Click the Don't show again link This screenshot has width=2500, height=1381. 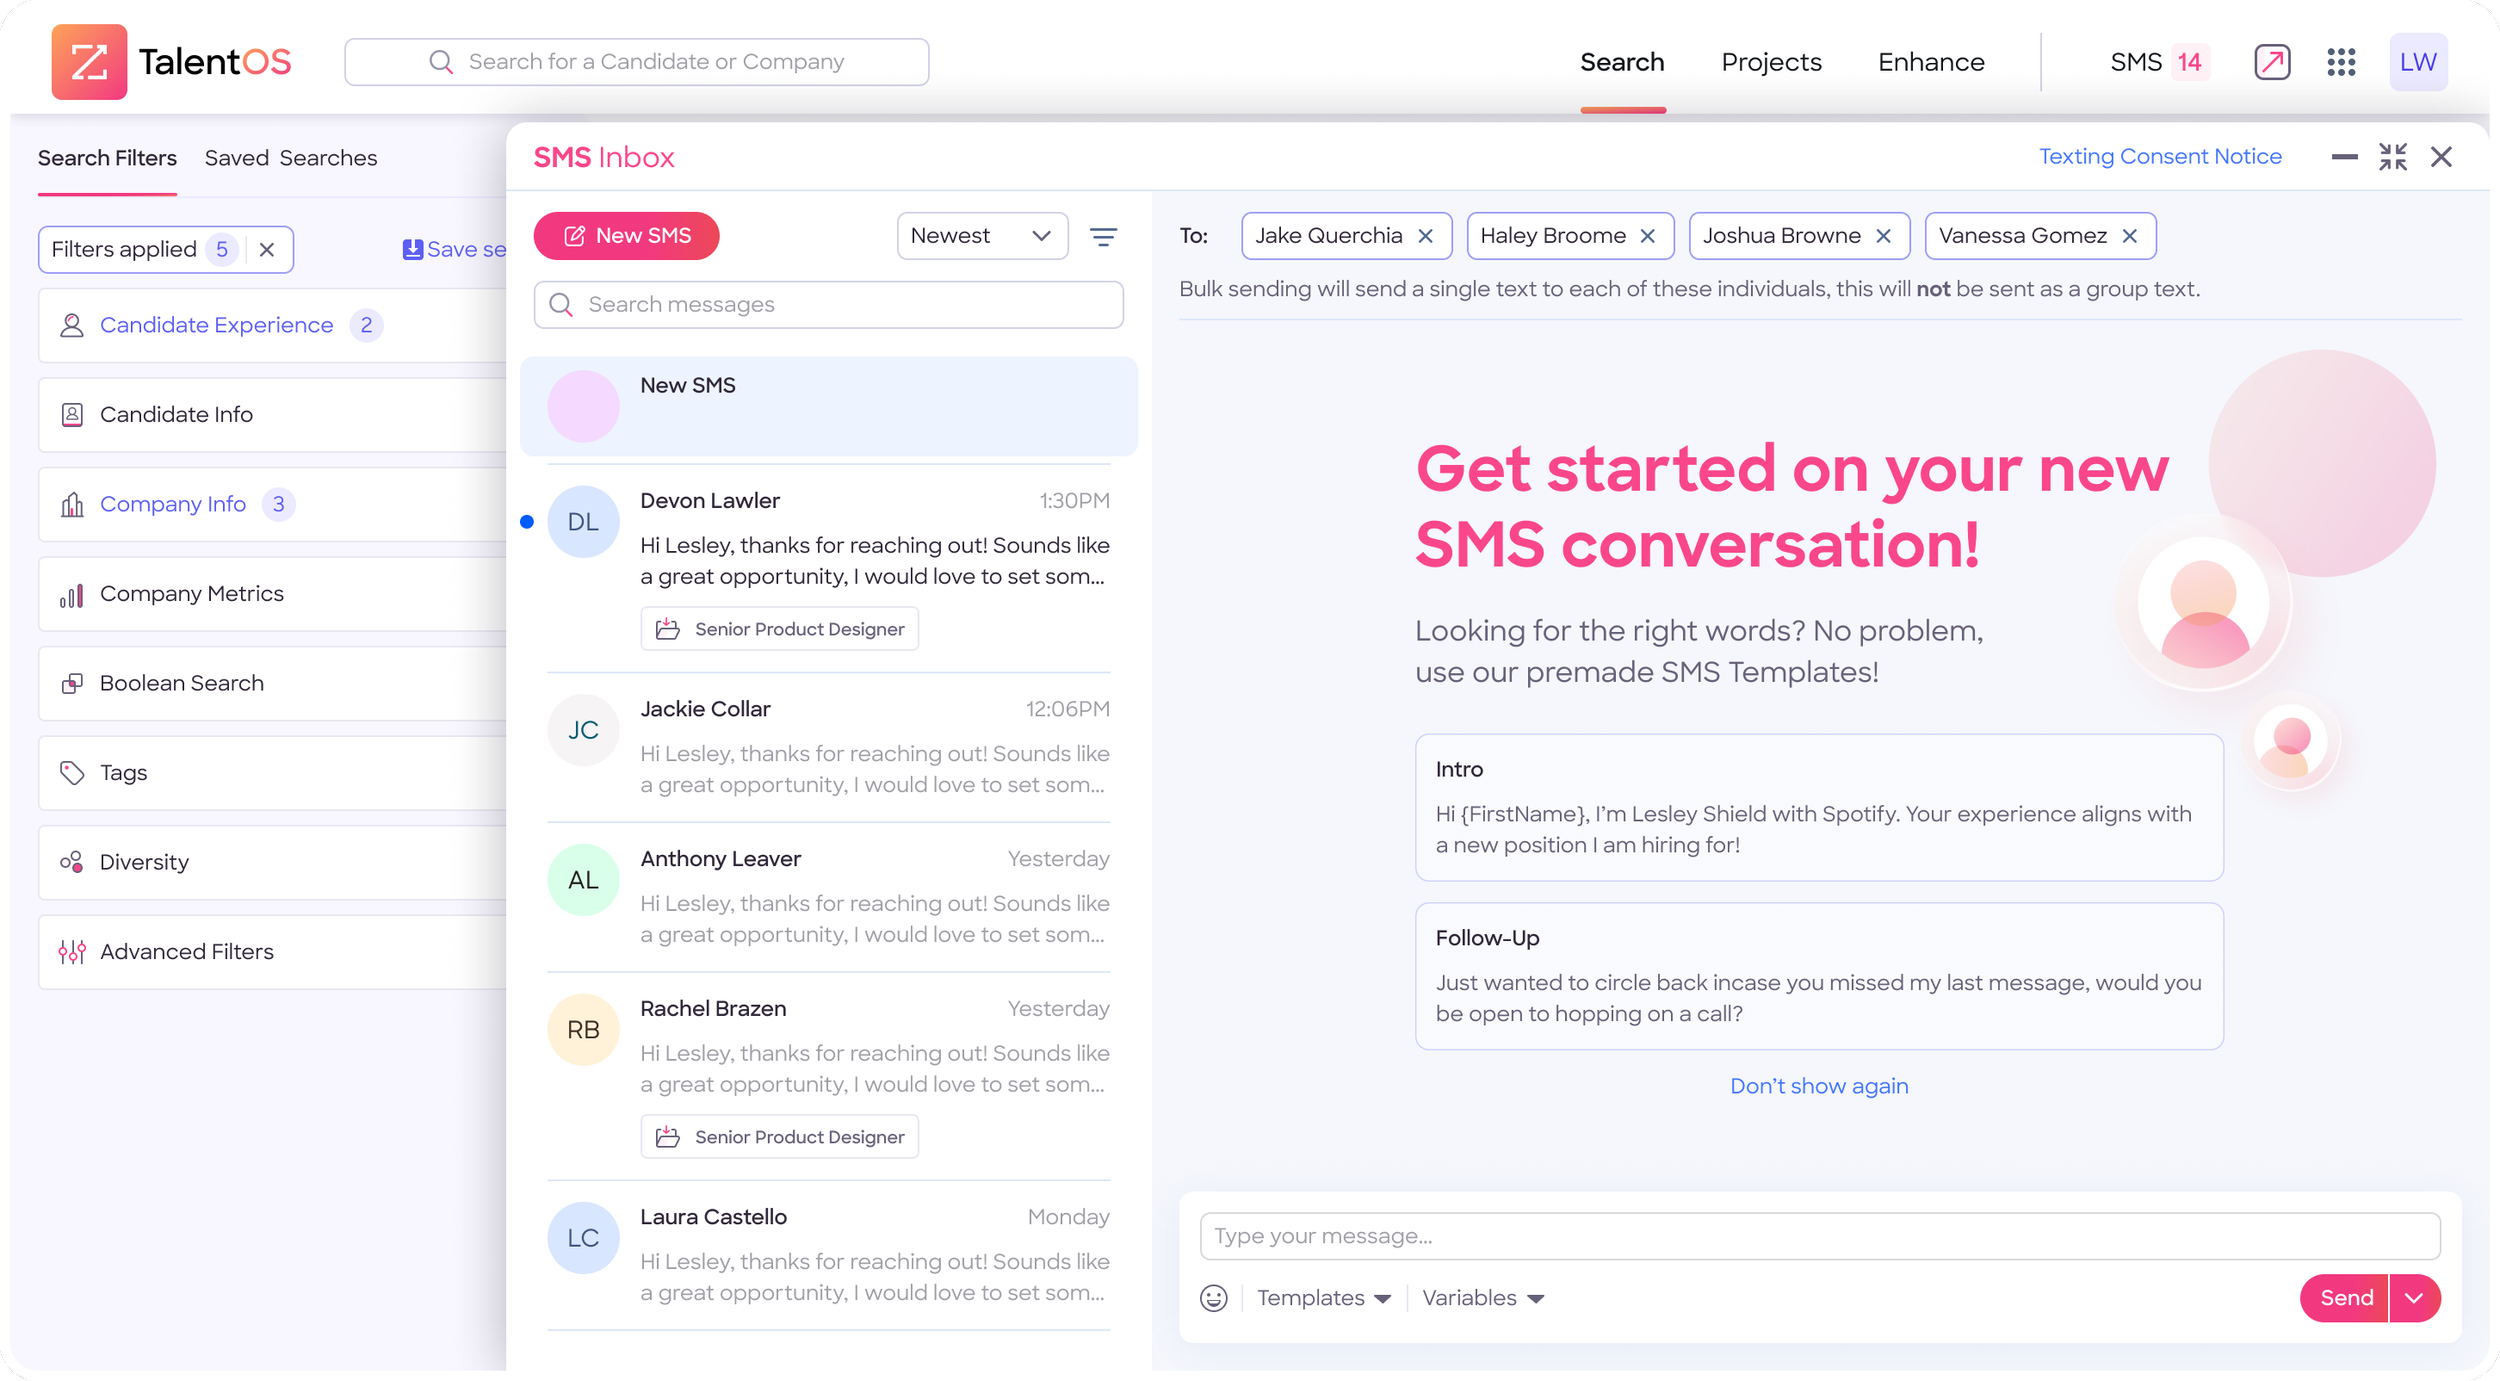[1818, 1086]
